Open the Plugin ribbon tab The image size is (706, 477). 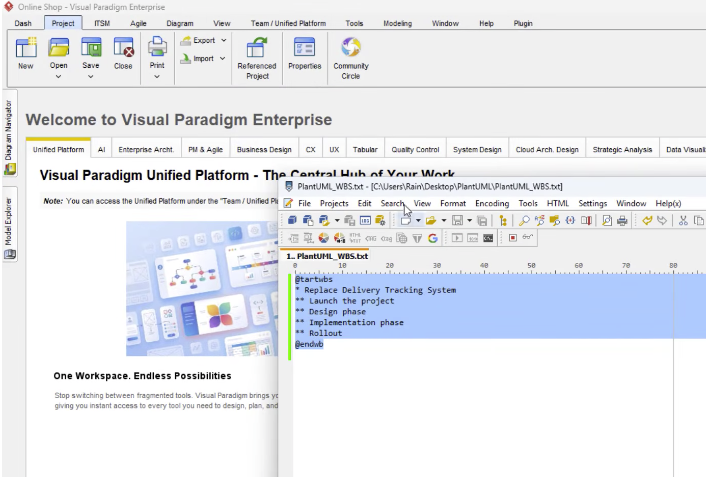pyautogui.click(x=523, y=23)
